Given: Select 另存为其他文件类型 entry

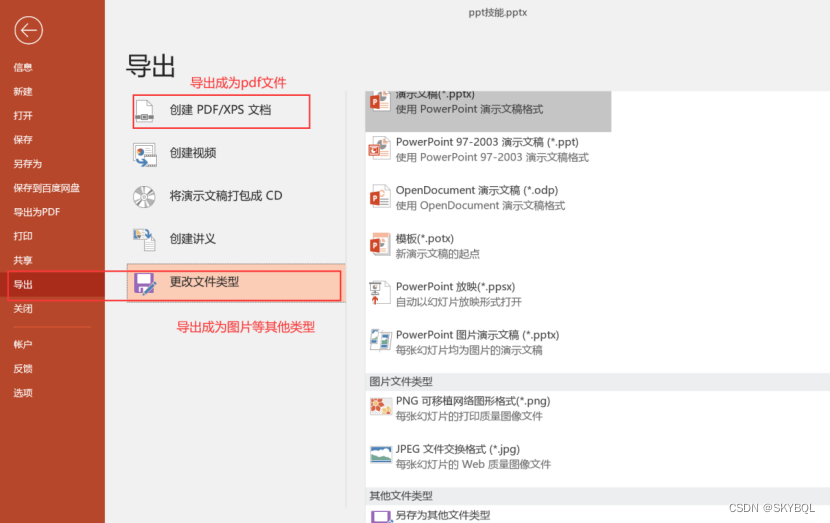Looking at the screenshot, I should (443, 515).
